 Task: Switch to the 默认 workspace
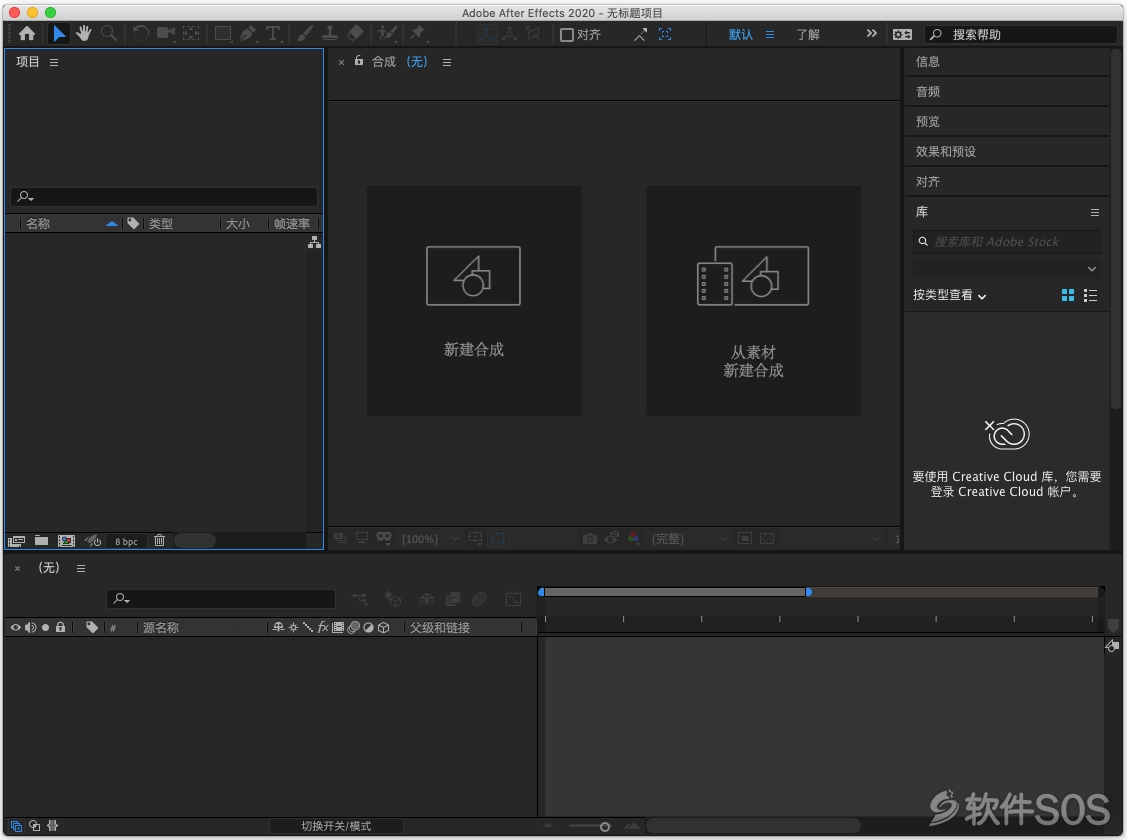(x=740, y=34)
